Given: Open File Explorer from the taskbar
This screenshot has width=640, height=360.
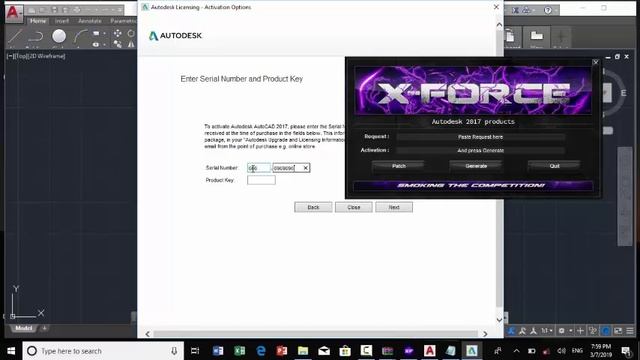Looking at the screenshot, I should pyautogui.click(x=303, y=351).
